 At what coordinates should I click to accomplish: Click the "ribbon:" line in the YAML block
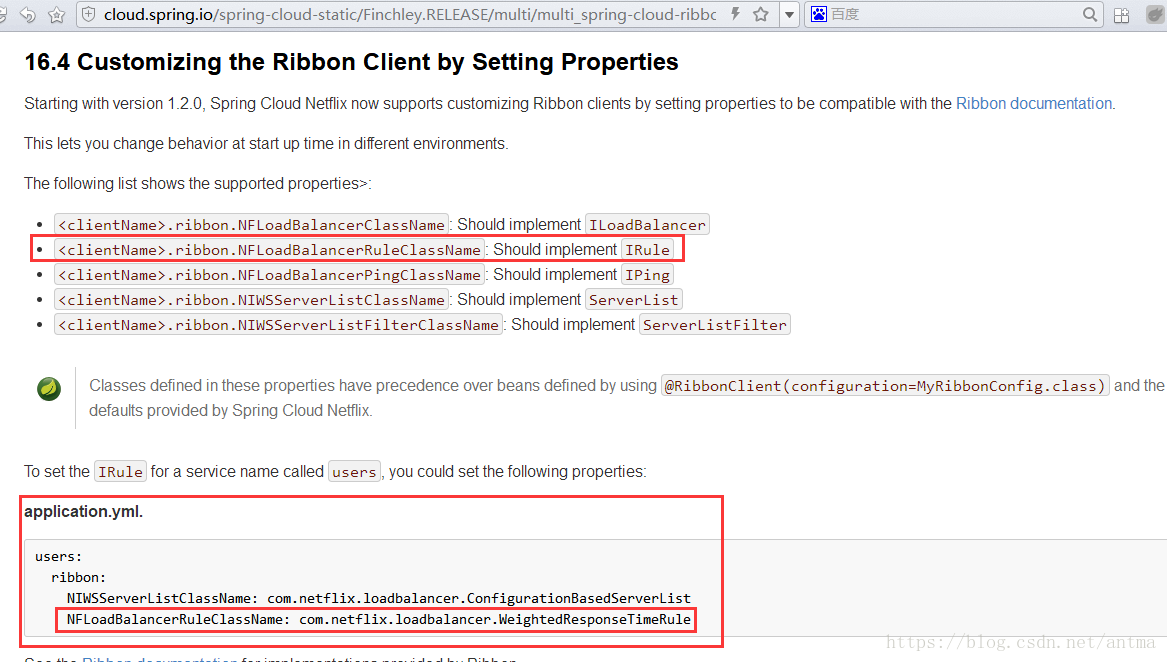[78, 577]
